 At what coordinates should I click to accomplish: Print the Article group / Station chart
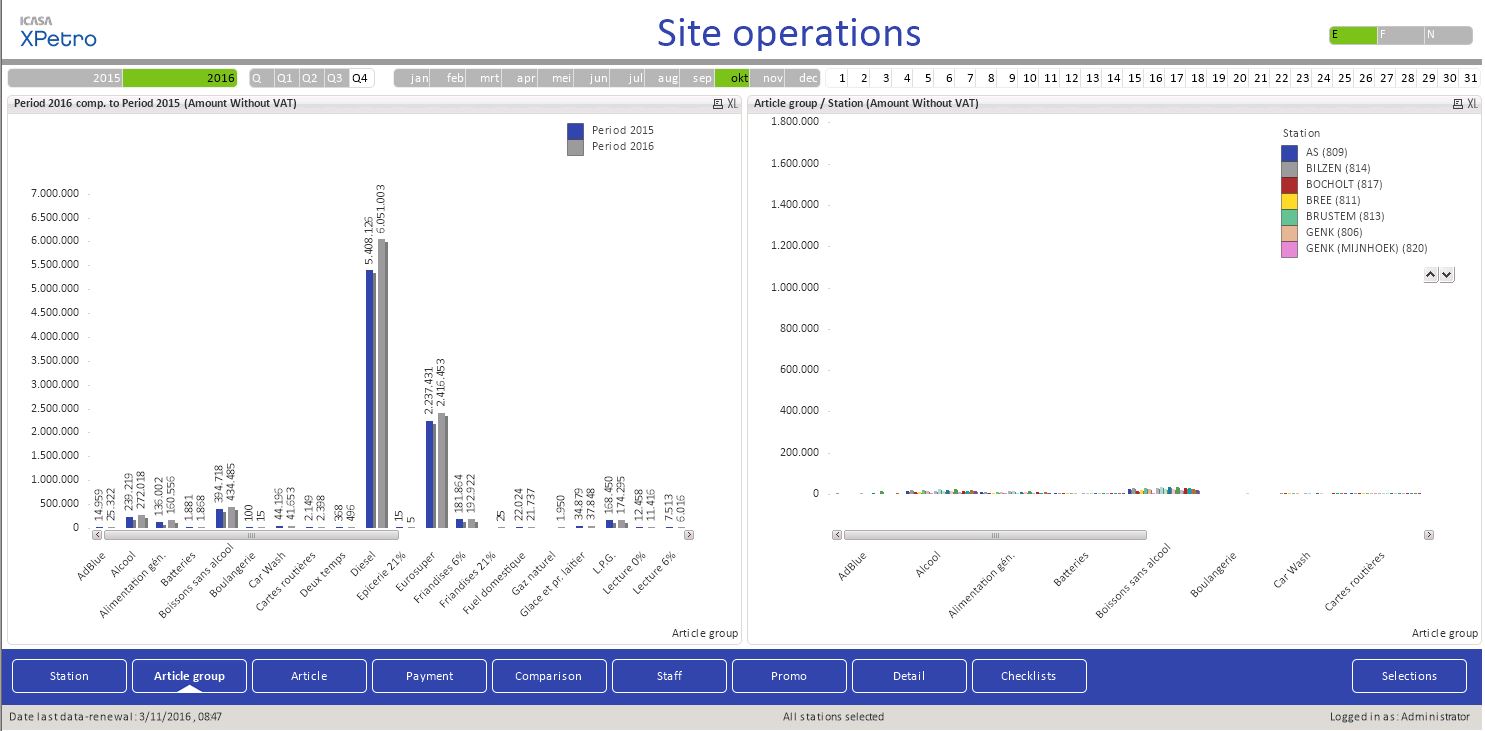1457,103
